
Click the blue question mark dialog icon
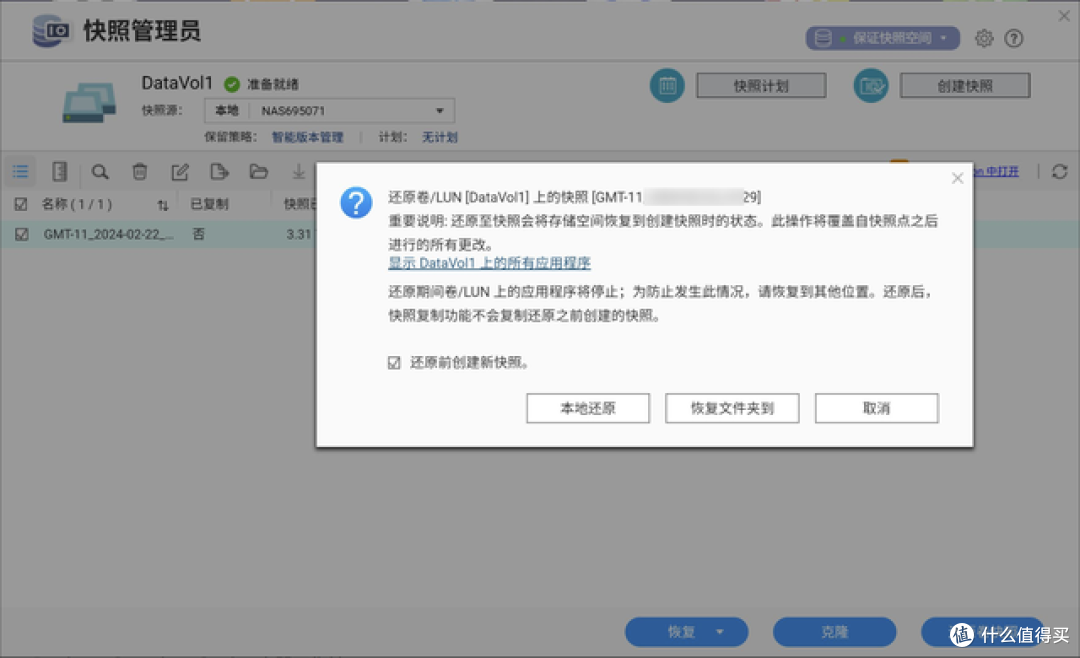click(x=356, y=203)
